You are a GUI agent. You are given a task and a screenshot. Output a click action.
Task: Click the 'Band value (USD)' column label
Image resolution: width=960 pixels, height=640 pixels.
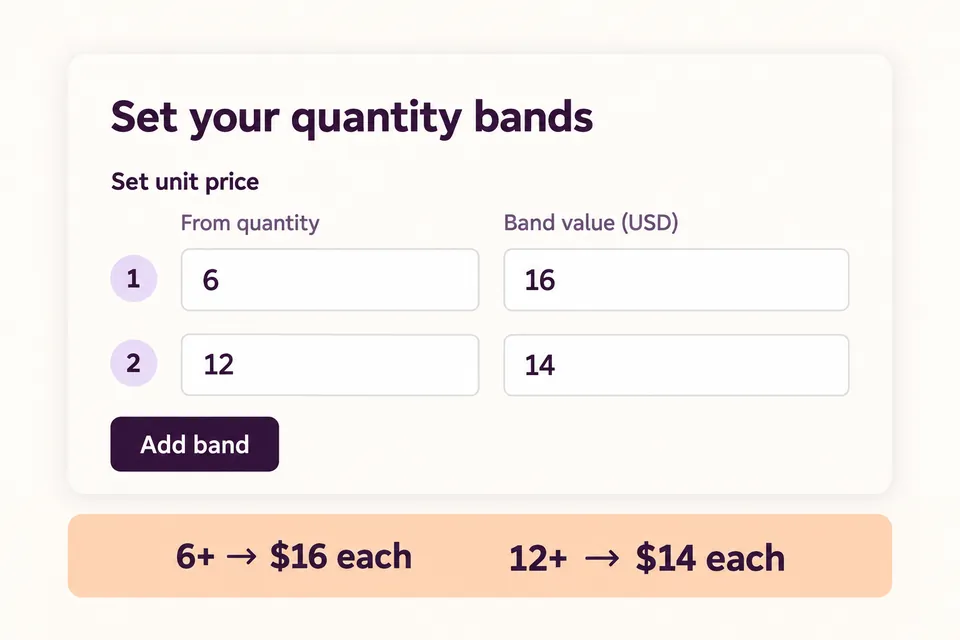tap(591, 222)
